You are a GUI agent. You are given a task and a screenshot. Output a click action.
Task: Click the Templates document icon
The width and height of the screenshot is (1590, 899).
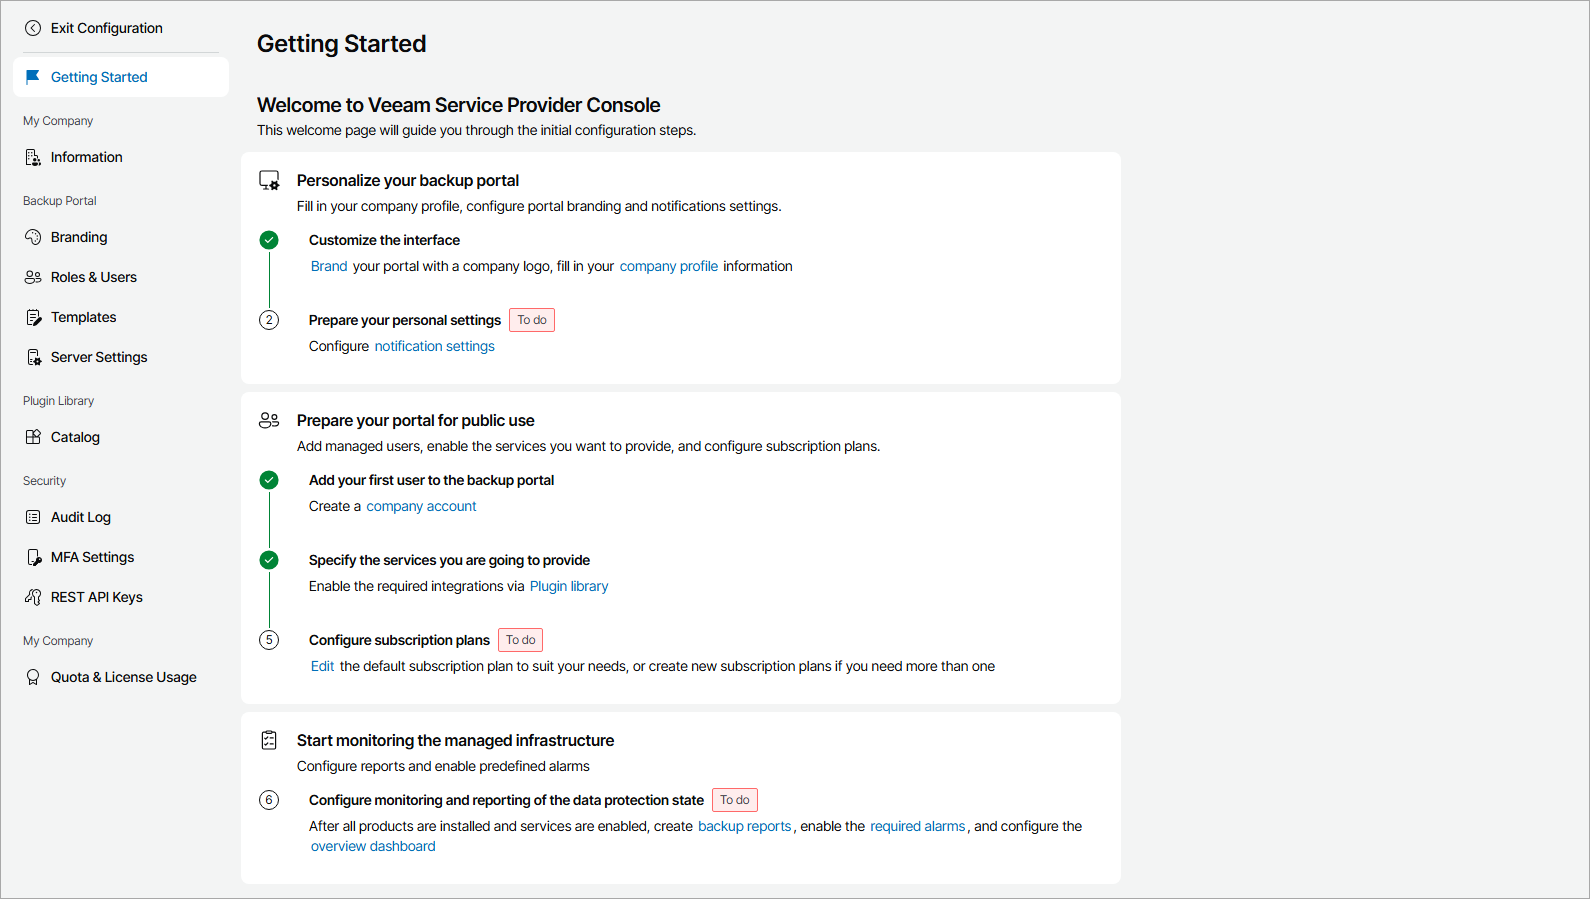click(x=33, y=317)
